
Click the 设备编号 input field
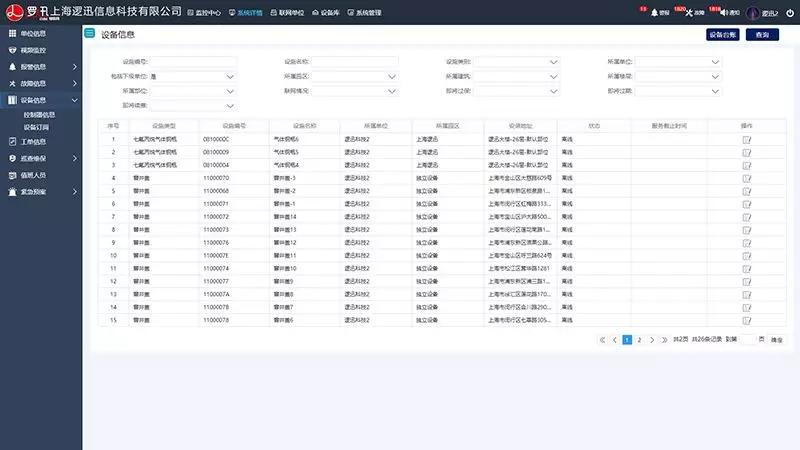click(193, 61)
